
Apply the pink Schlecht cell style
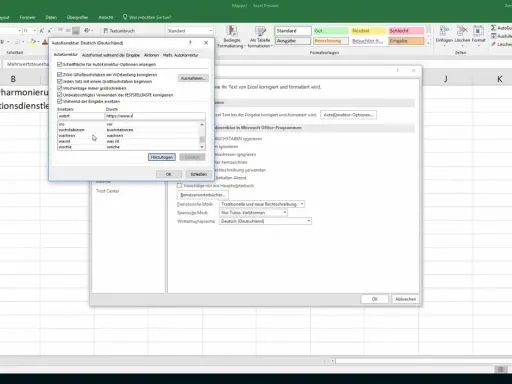[x=406, y=31]
